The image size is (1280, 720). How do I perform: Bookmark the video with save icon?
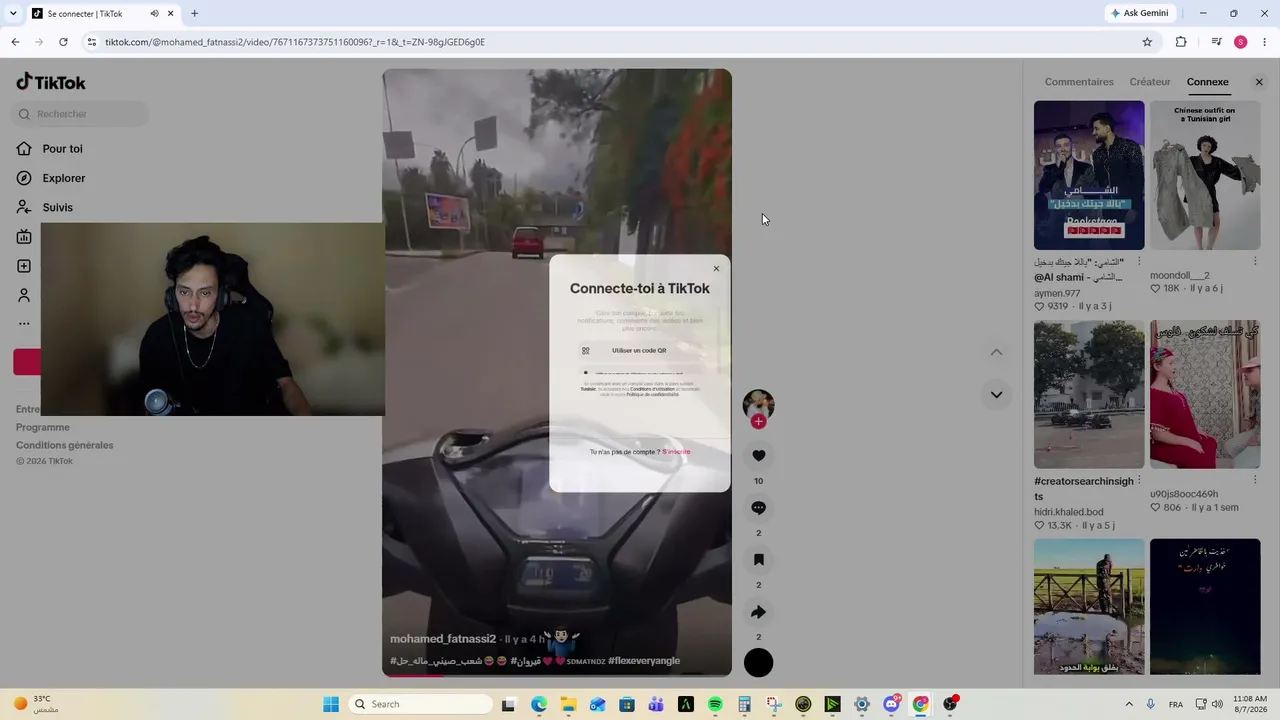(x=759, y=560)
